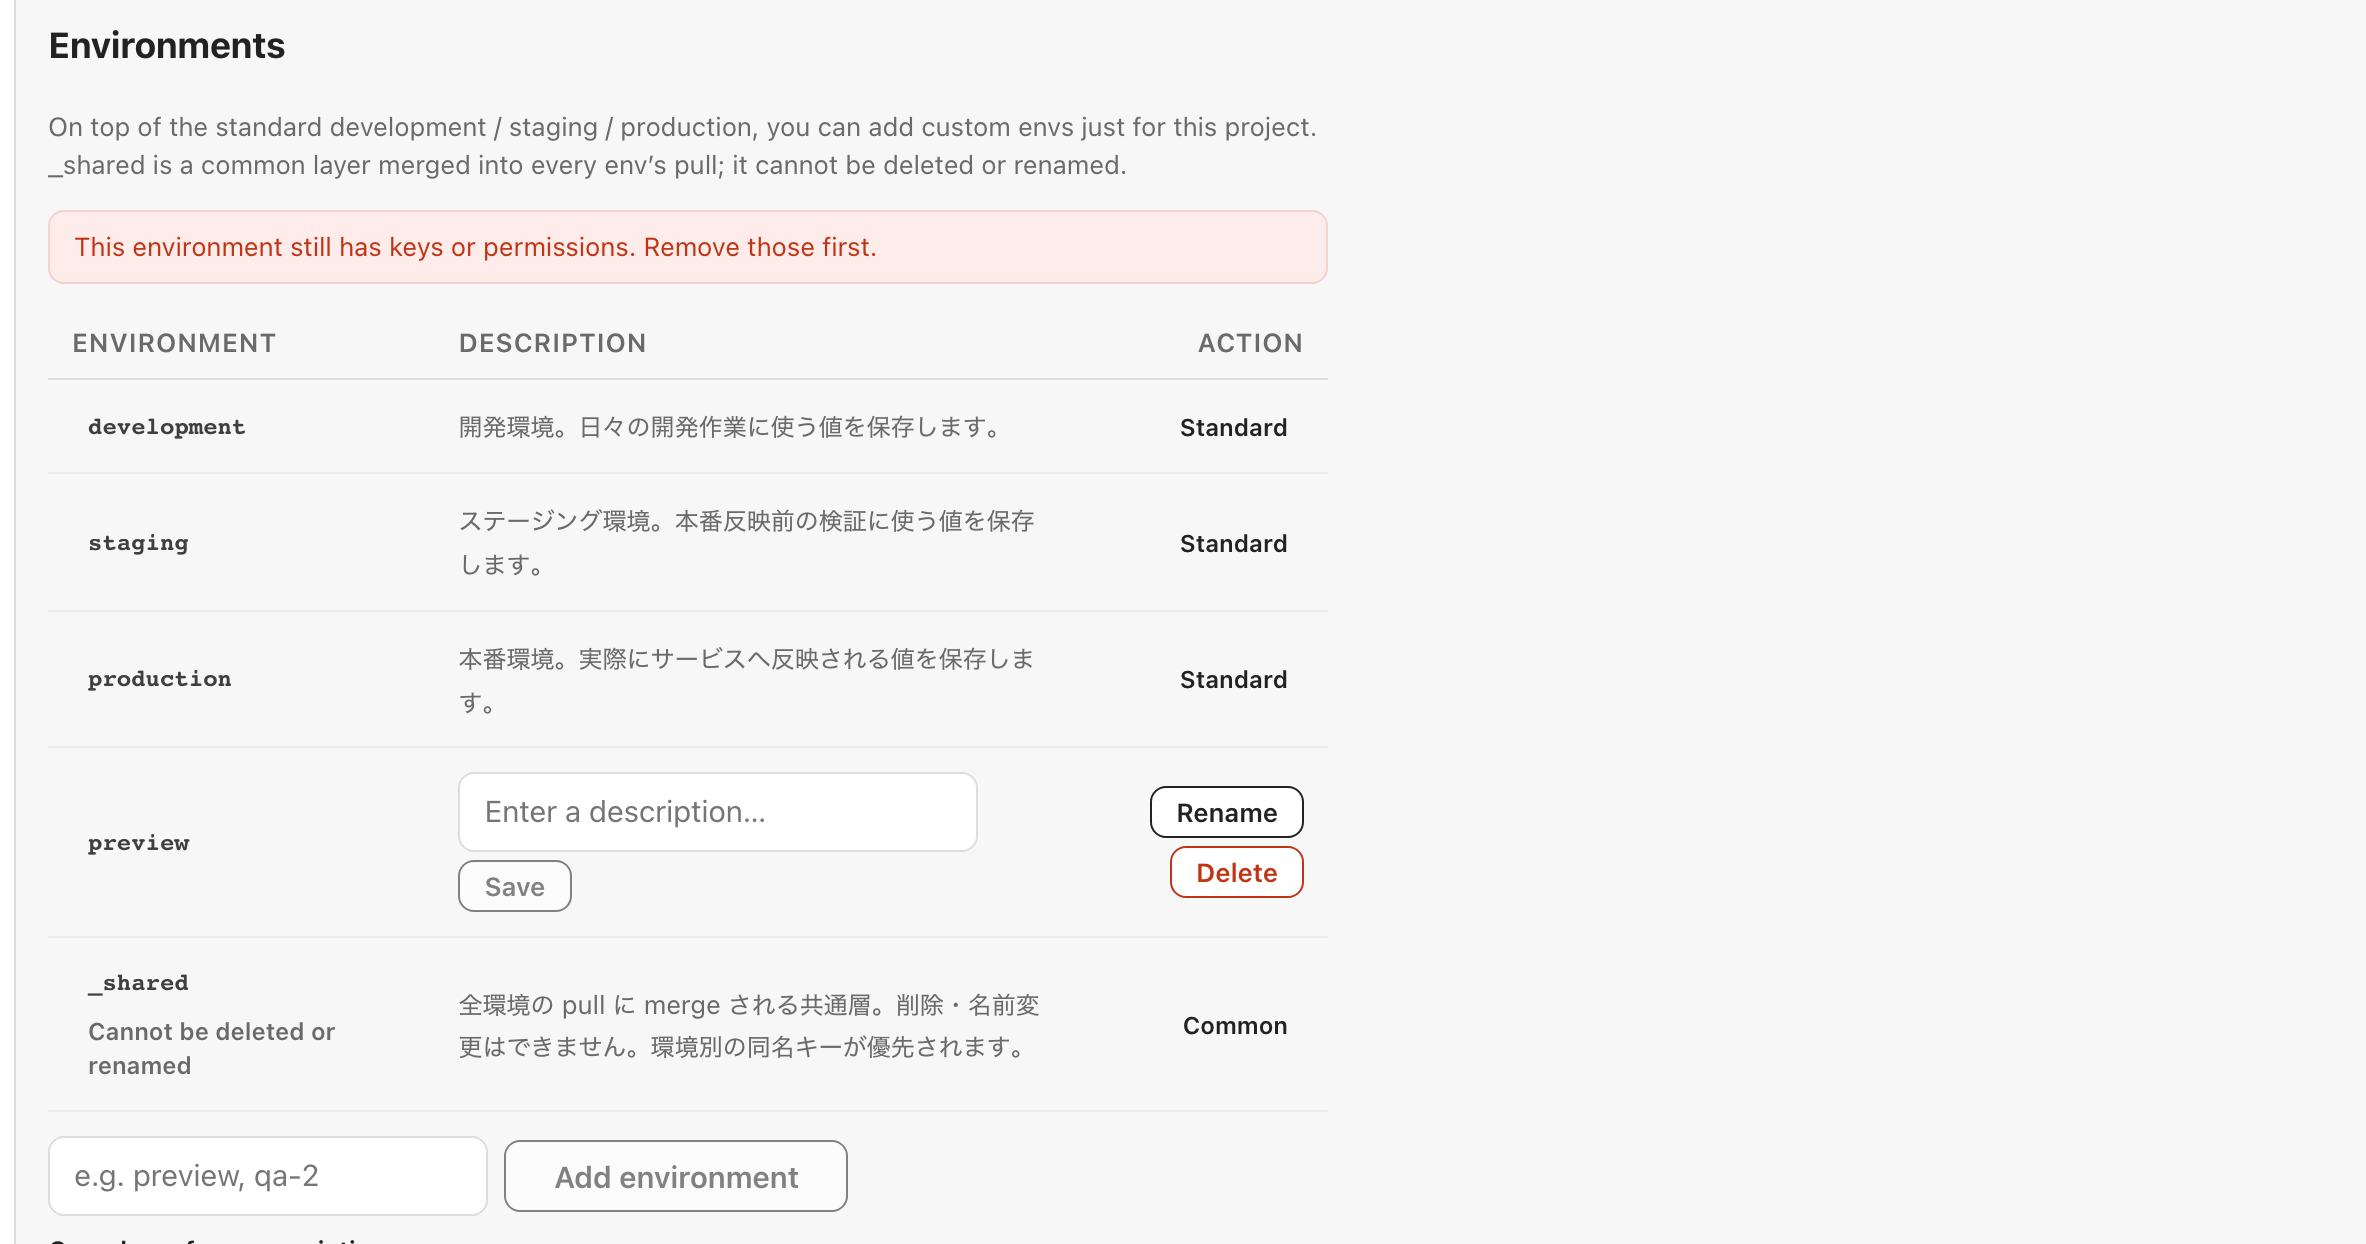Click the Standard label in development row
The height and width of the screenshot is (1244, 2366).
pos(1233,428)
